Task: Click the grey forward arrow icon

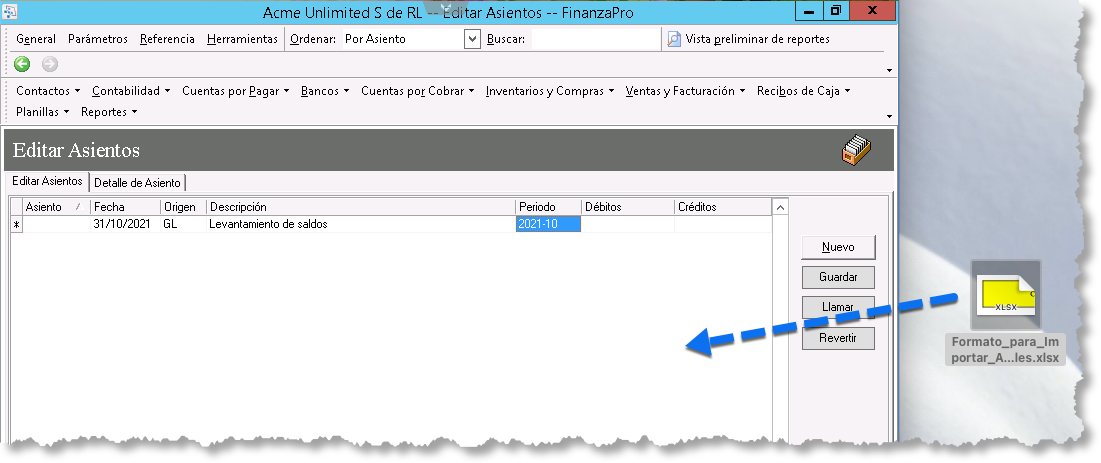Action: click(x=50, y=65)
